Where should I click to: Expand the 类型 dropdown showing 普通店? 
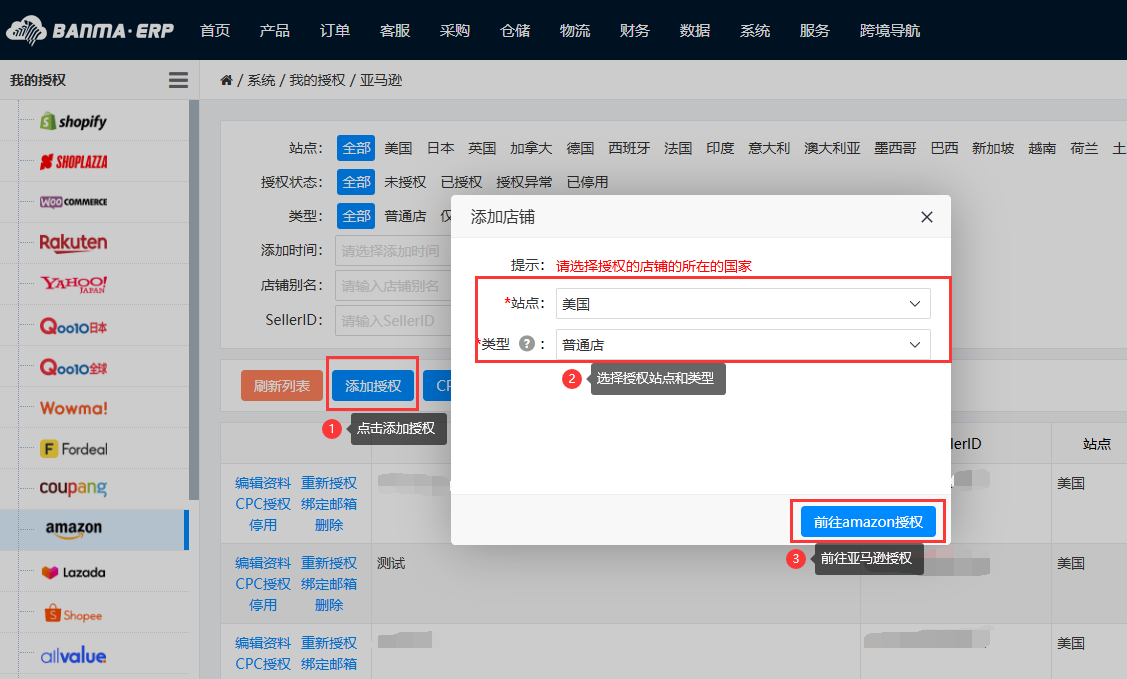[743, 344]
